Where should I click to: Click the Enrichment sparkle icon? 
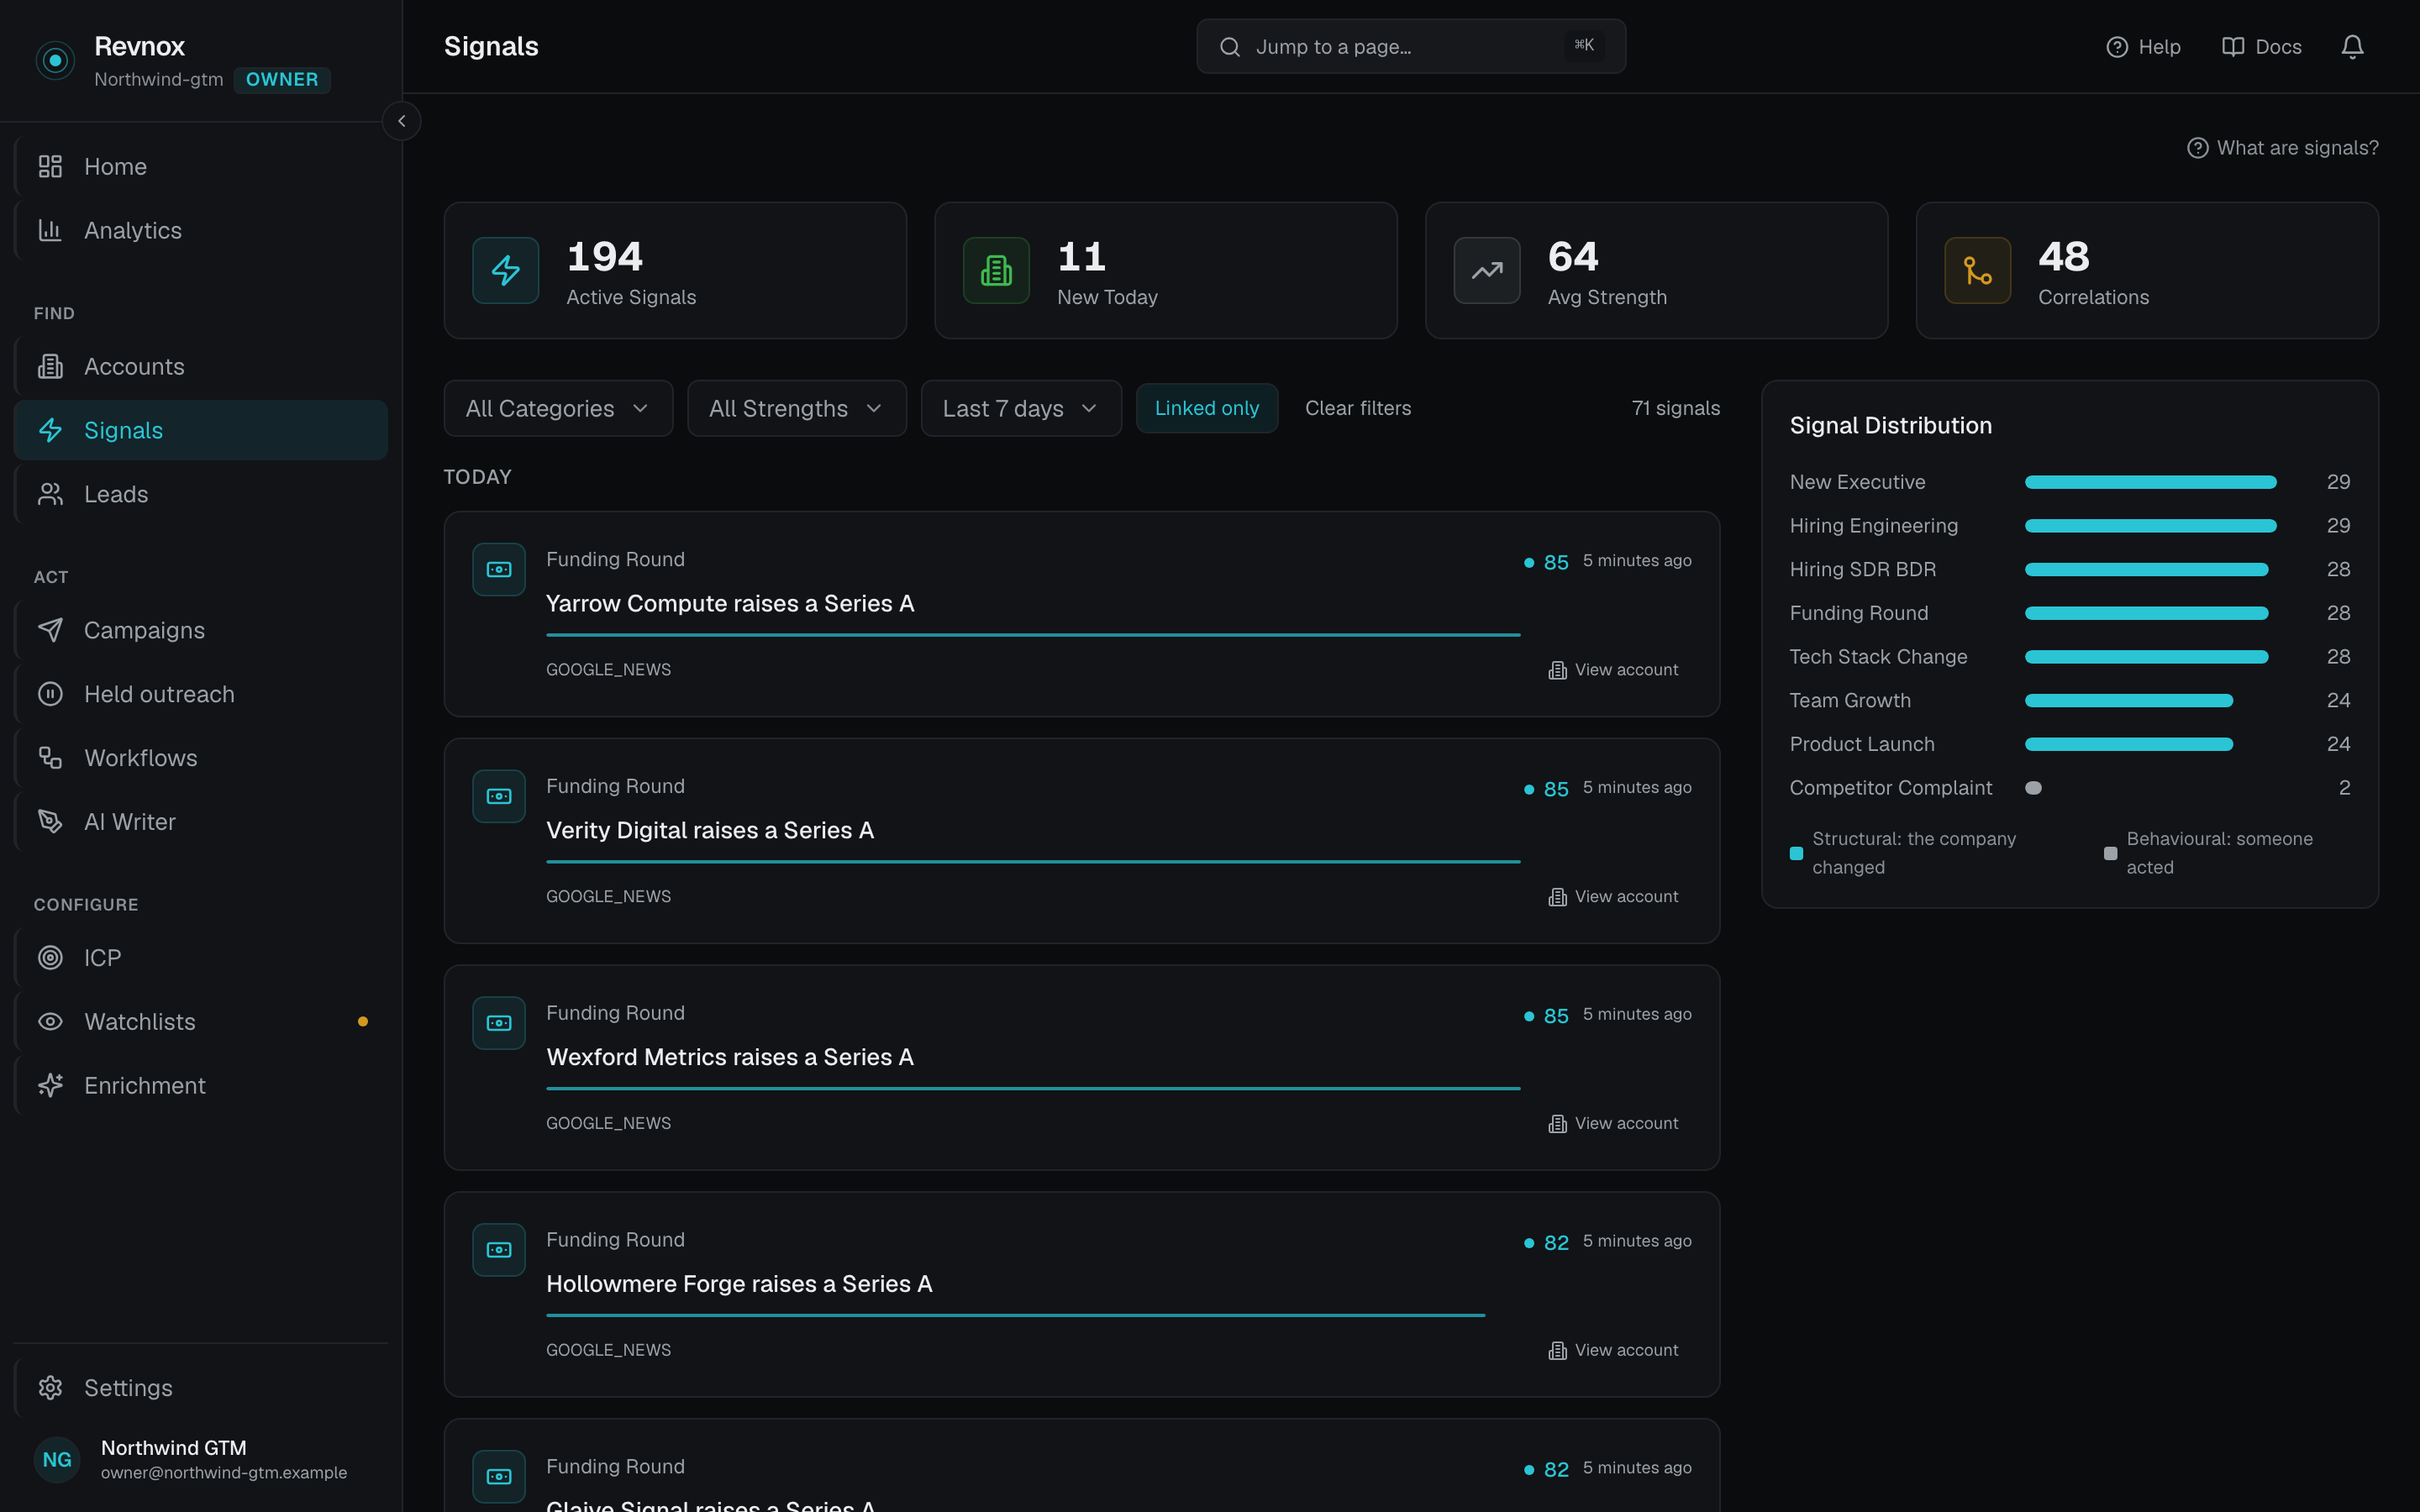[50, 1086]
